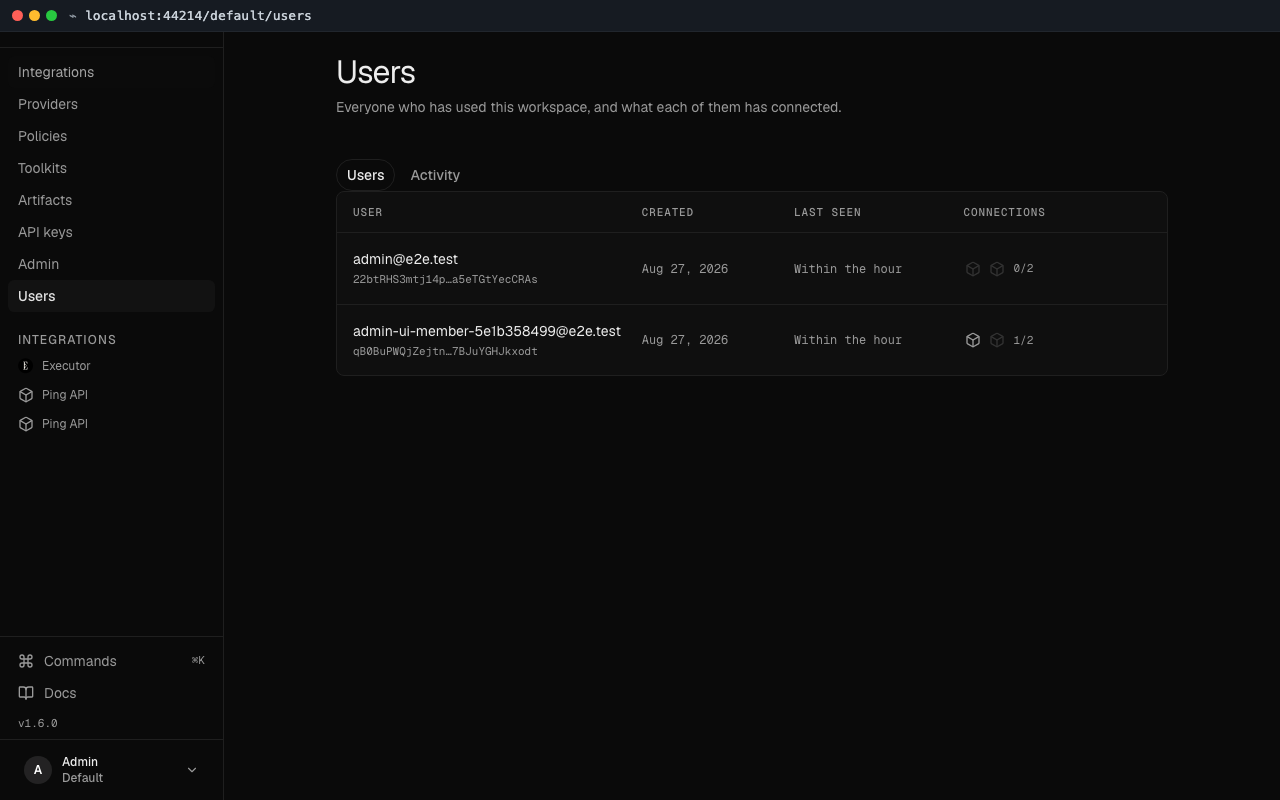Click the Docs book icon
Screen dimensions: 1280x800
pyautogui.click(x=26, y=693)
